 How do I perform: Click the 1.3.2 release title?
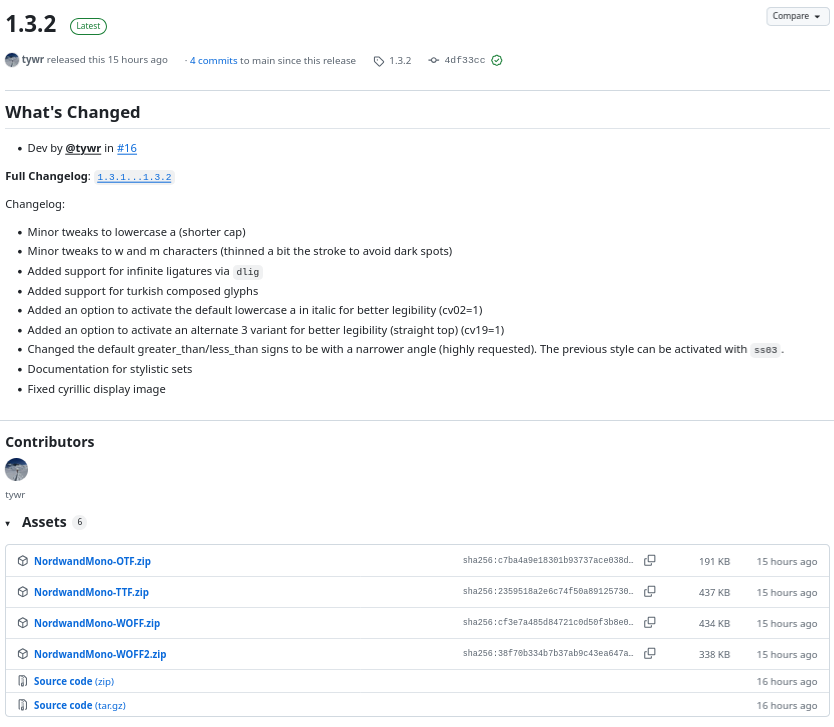coord(31,24)
